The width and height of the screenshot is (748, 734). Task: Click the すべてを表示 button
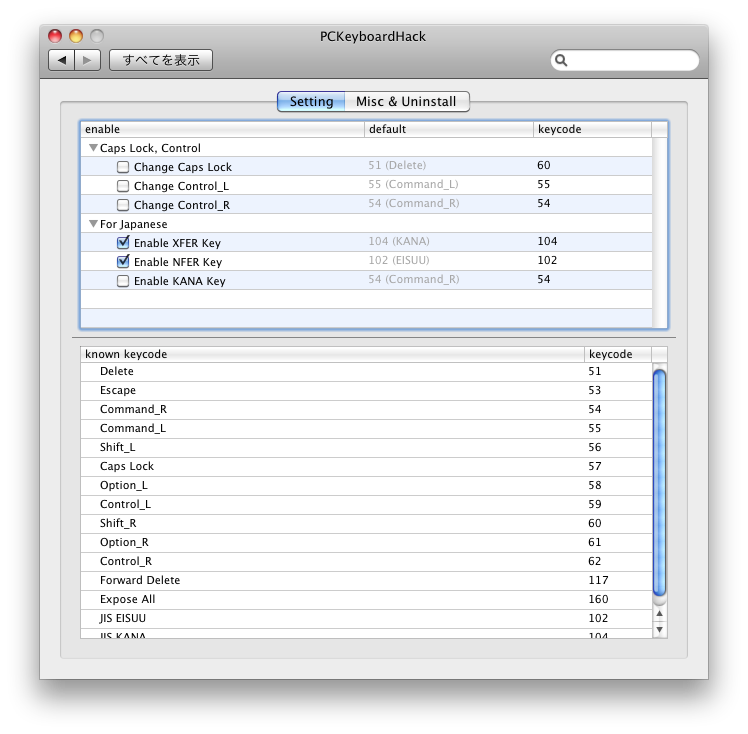click(161, 60)
